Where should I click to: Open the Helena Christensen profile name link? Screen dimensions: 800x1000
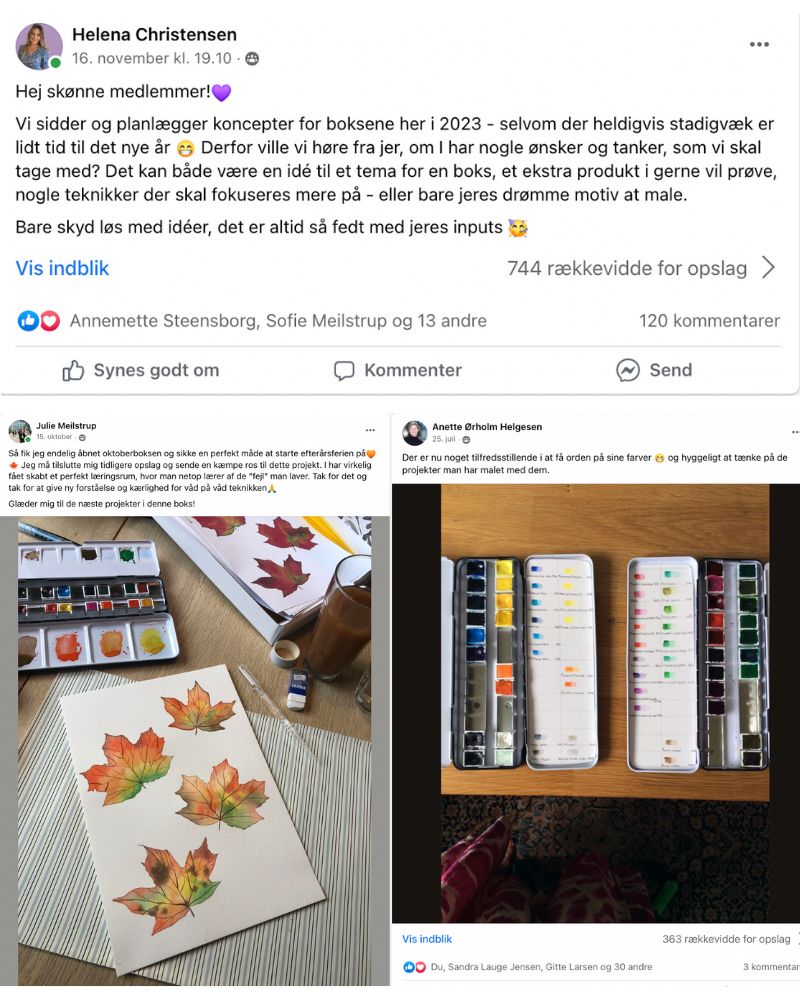[154, 34]
